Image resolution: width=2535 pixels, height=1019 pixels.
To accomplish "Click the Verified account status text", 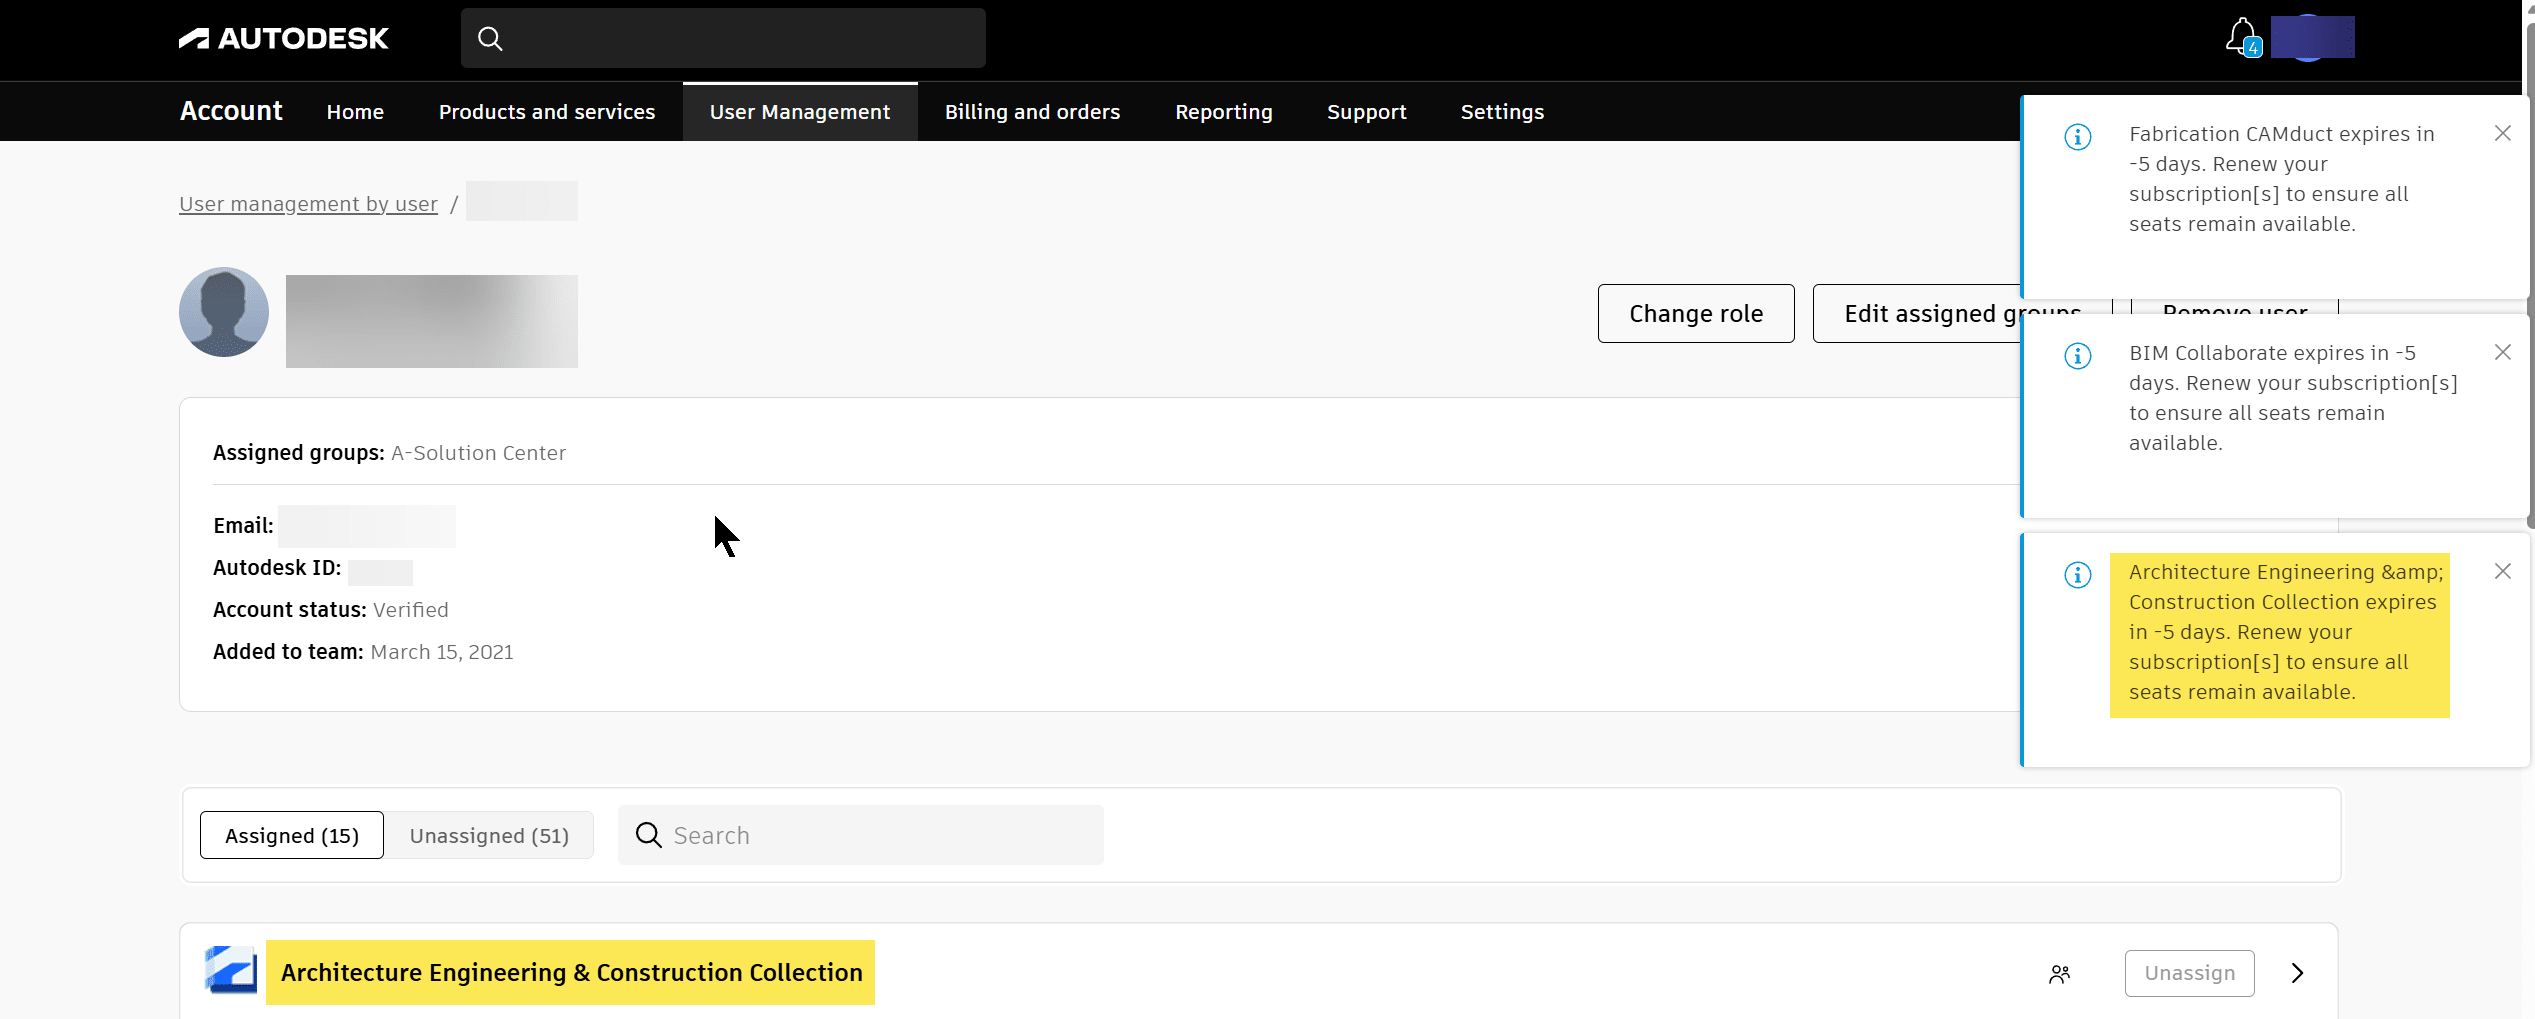I will pyautogui.click(x=411, y=610).
